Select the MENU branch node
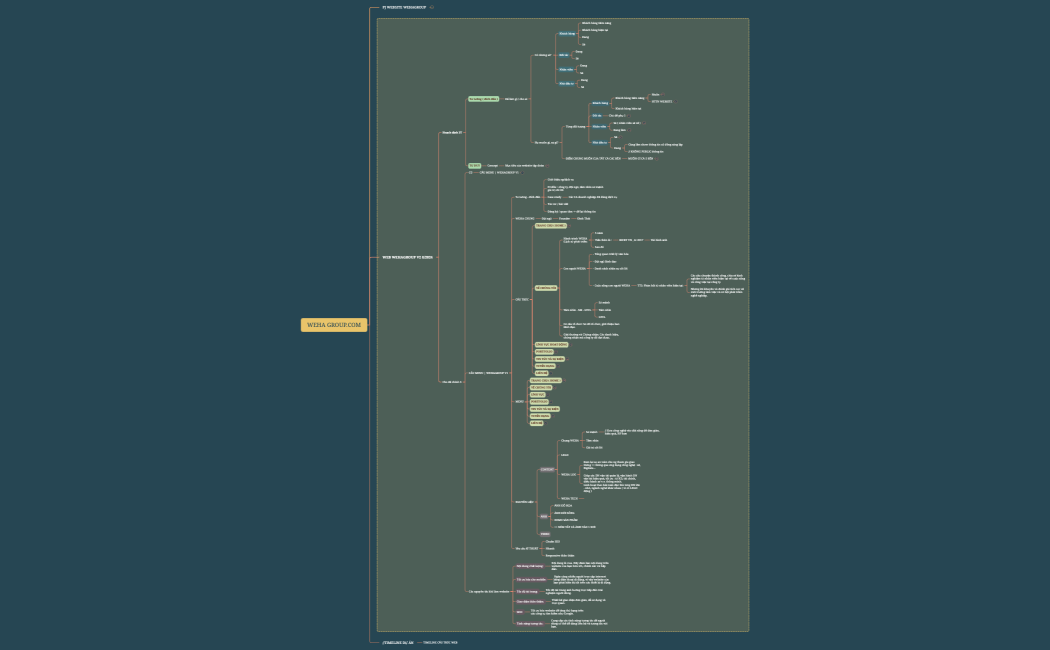 pos(519,401)
